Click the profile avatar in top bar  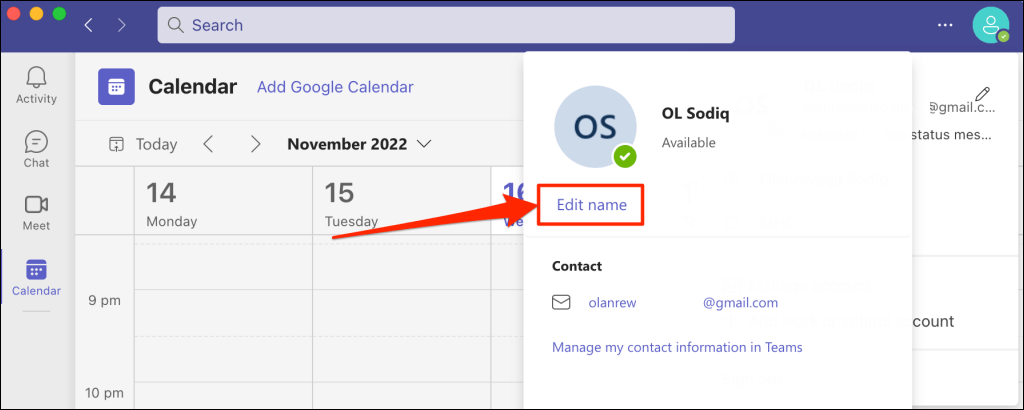[x=990, y=25]
